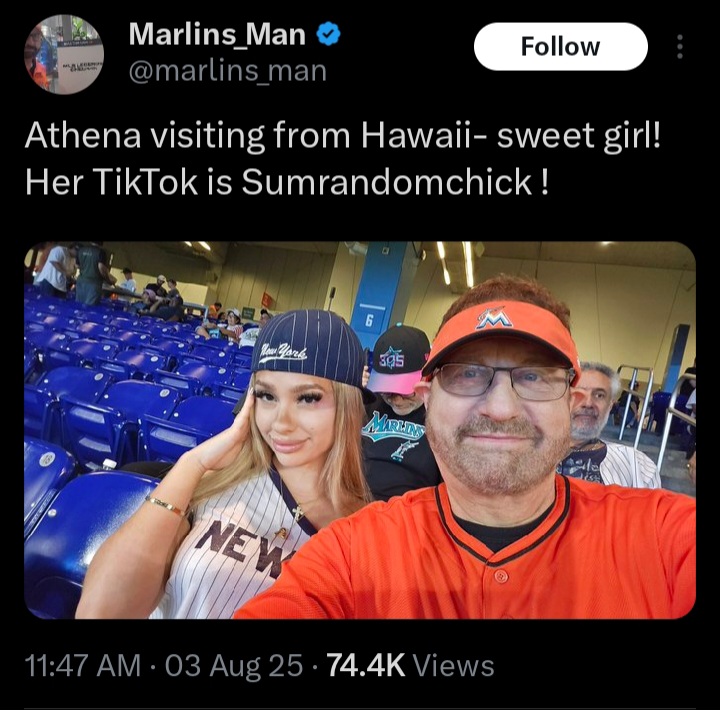Click the navy New York cap in photo
This screenshot has width=720, height=710.
pos(312,351)
